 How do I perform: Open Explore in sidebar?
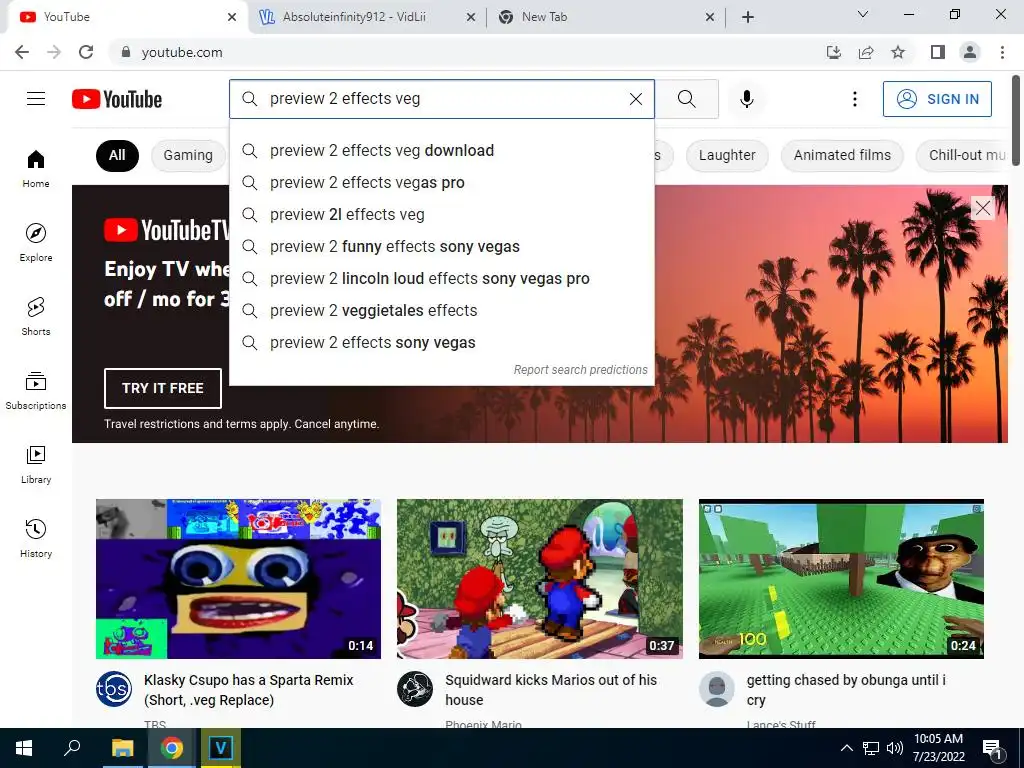(36, 242)
